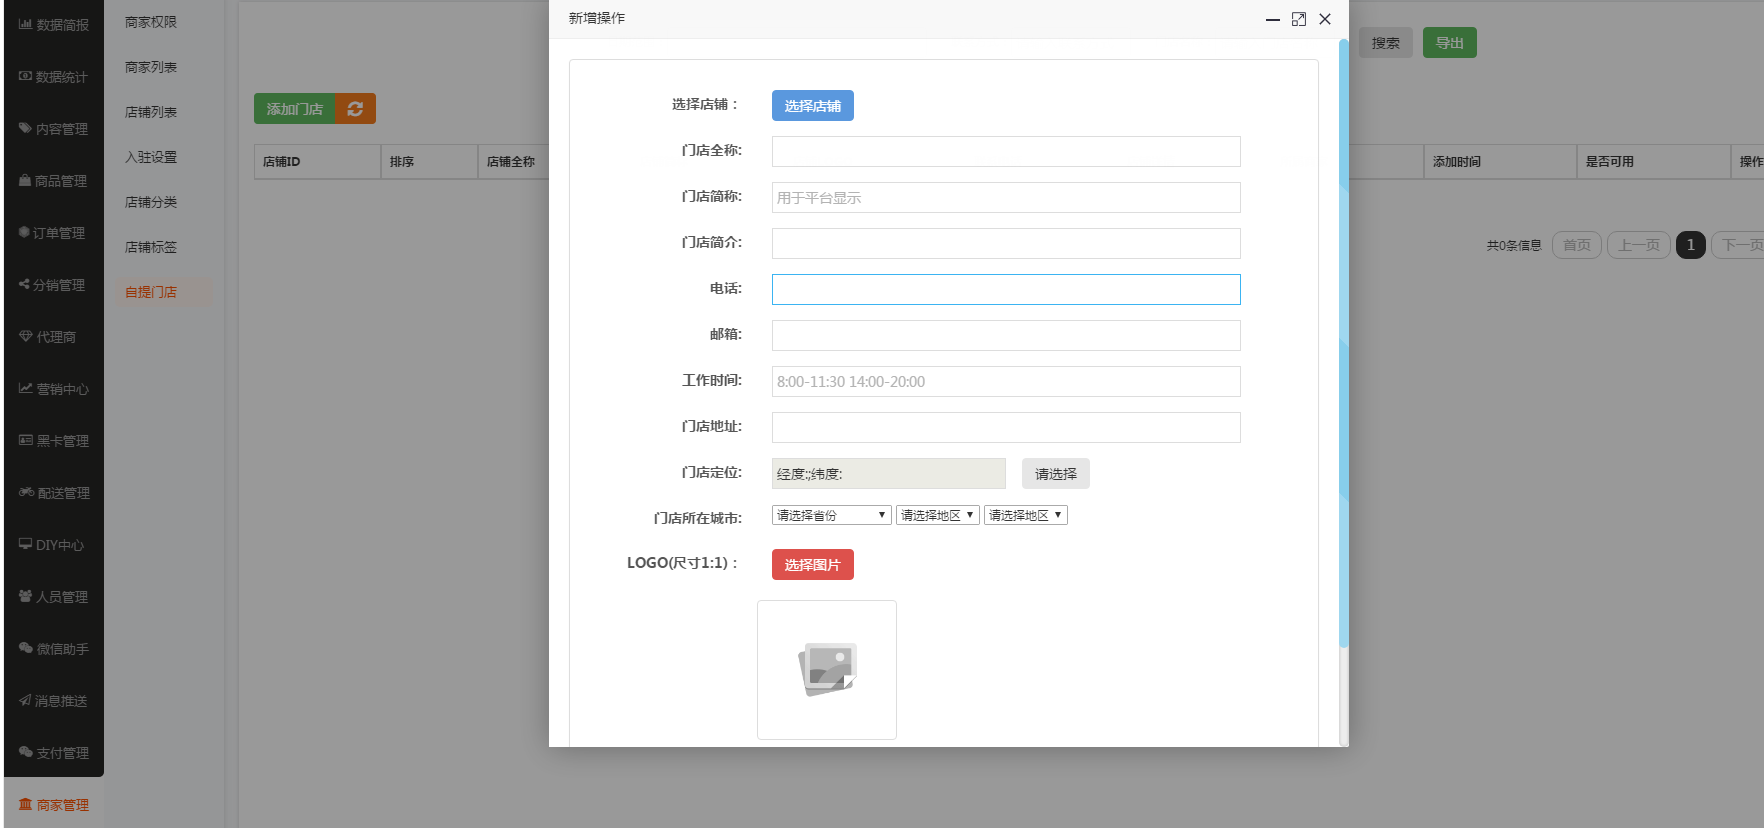Image resolution: width=1764 pixels, height=828 pixels.
Task: Click the red 选择图片 button
Action: 812,565
